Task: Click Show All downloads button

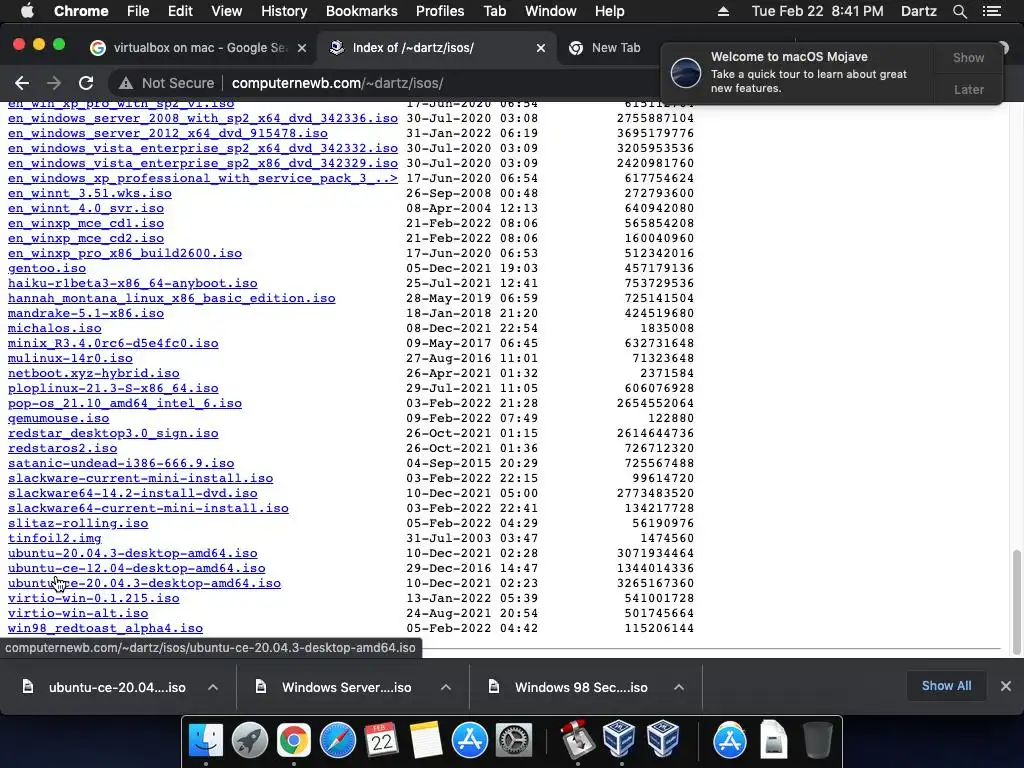Action: [946, 686]
